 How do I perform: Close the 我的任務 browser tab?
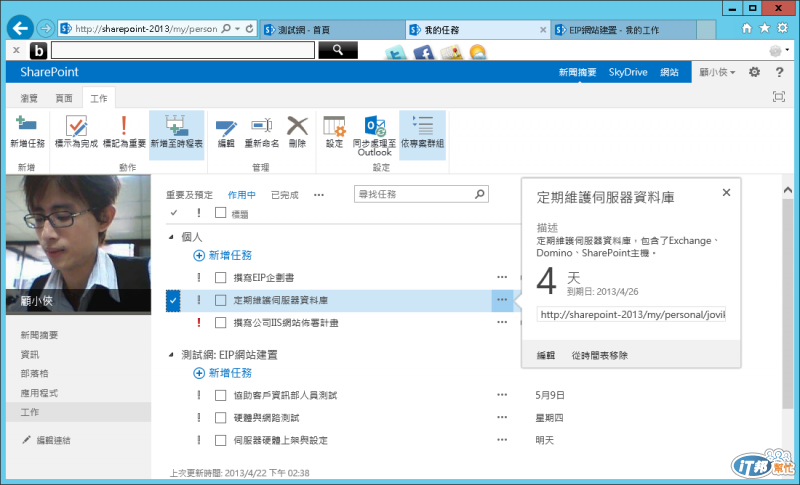543,30
